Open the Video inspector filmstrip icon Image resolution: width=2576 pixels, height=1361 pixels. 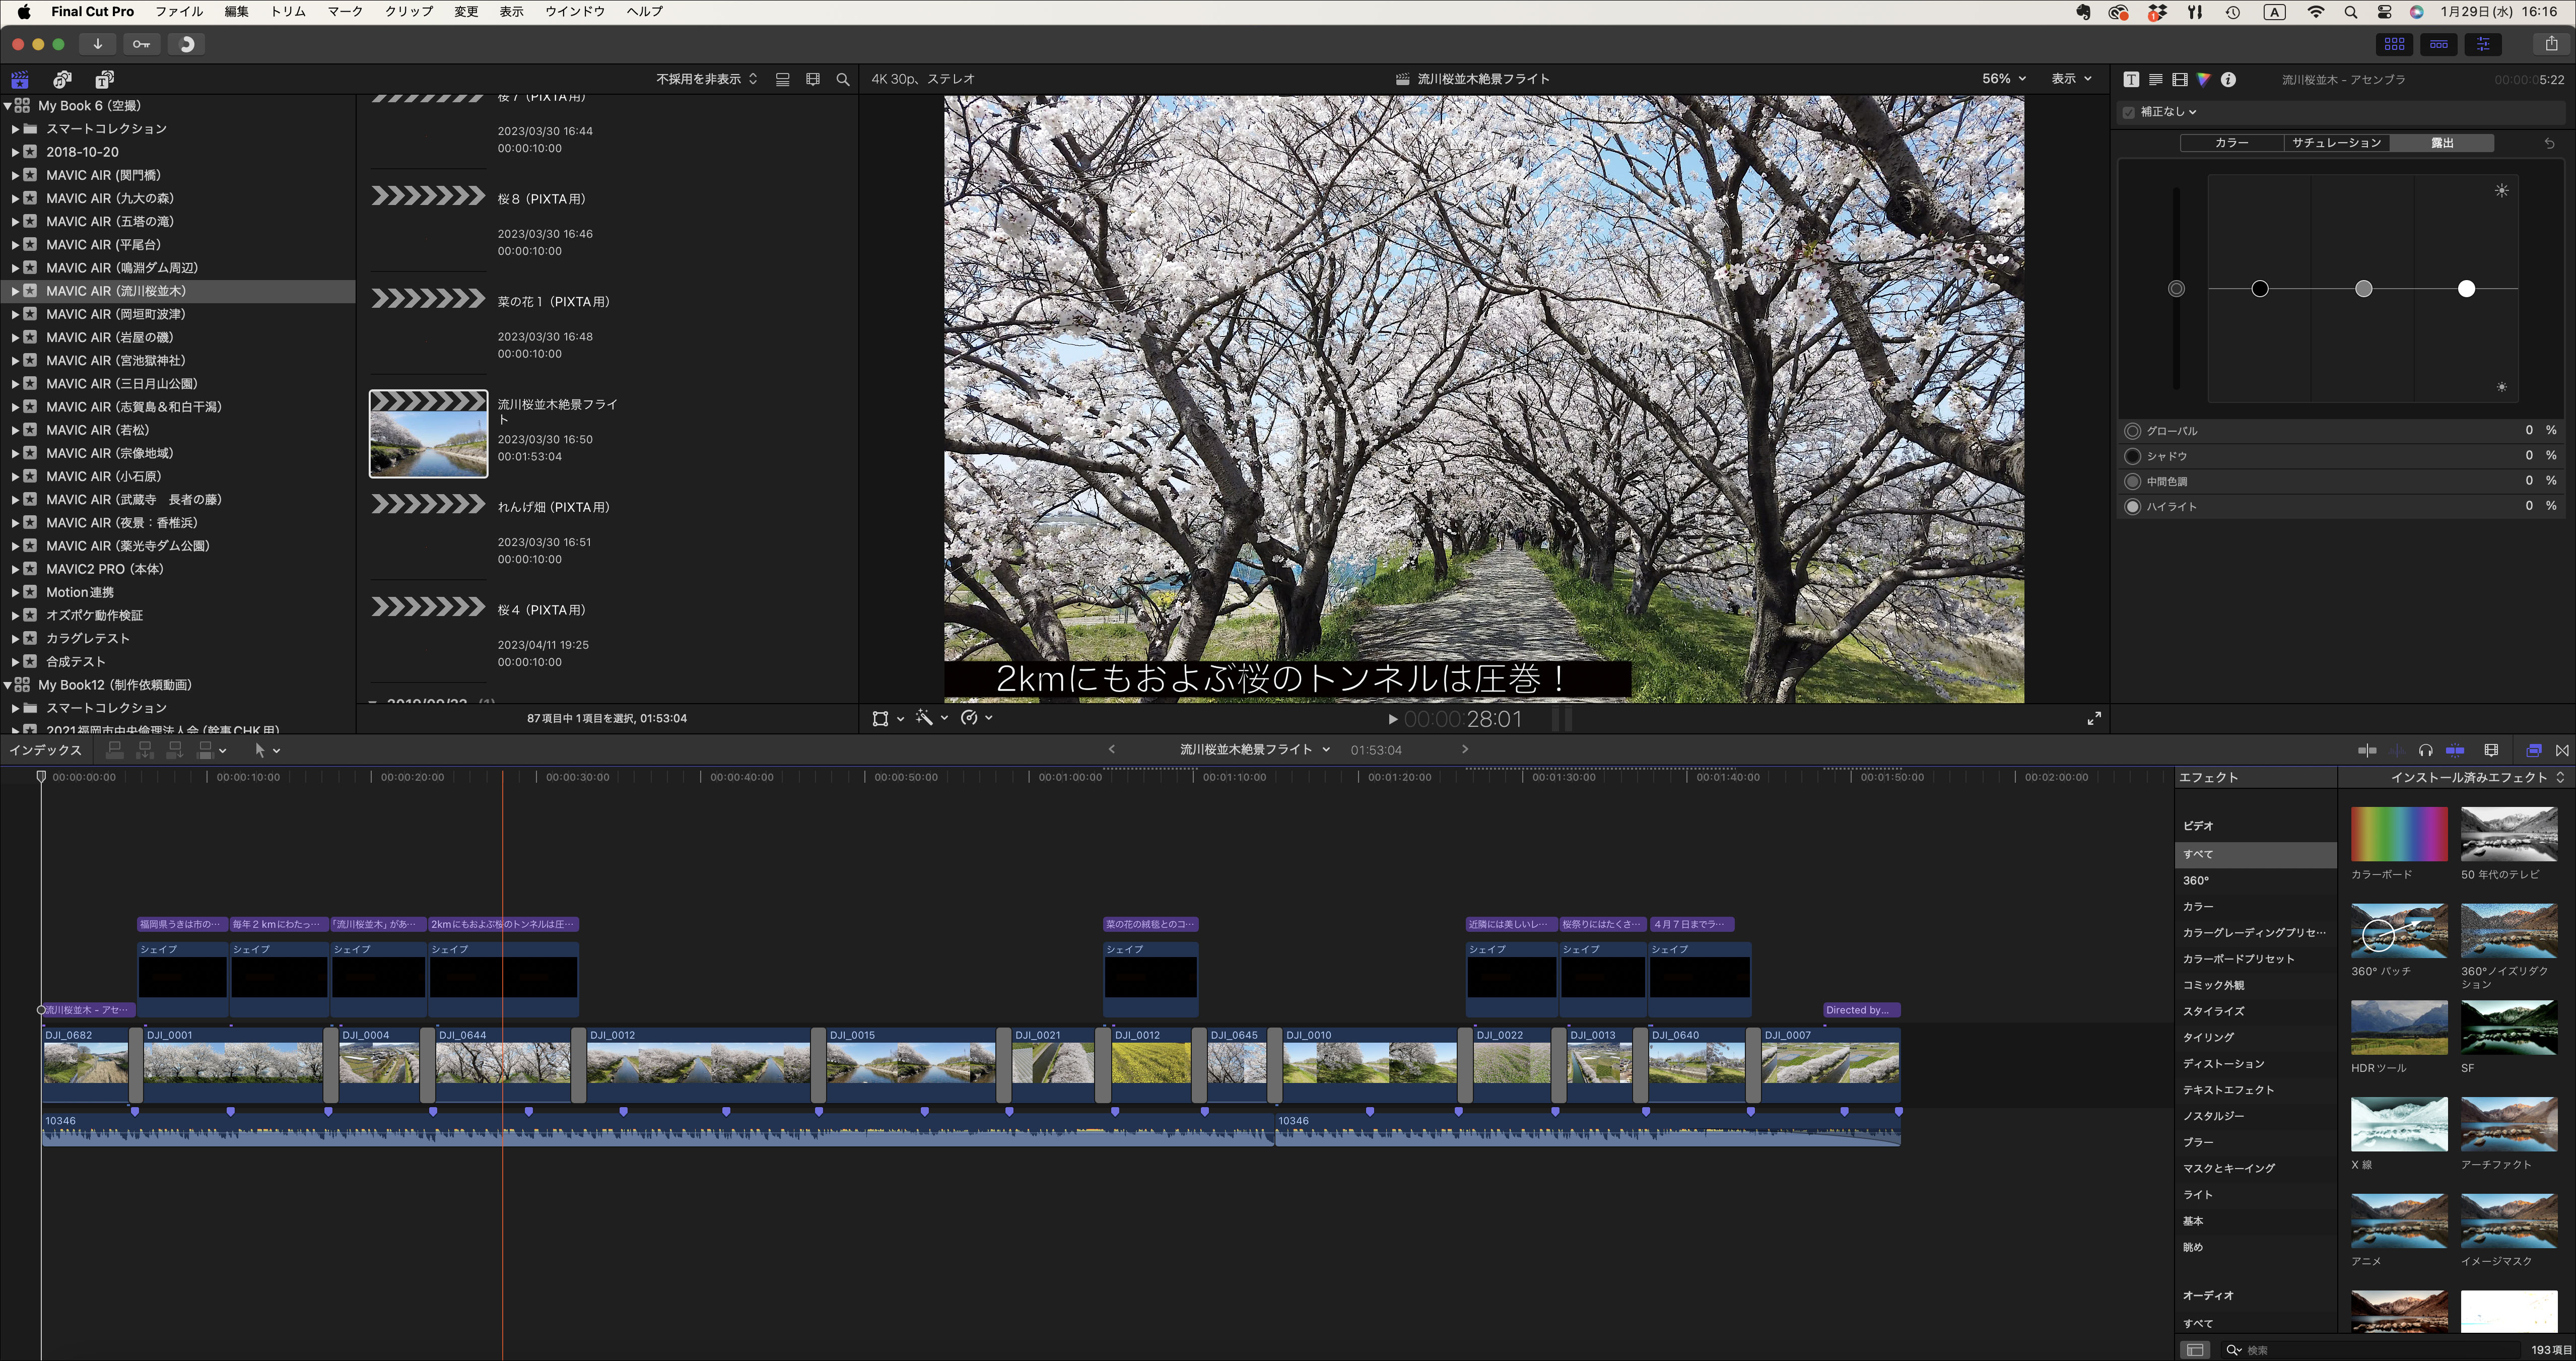(2179, 79)
